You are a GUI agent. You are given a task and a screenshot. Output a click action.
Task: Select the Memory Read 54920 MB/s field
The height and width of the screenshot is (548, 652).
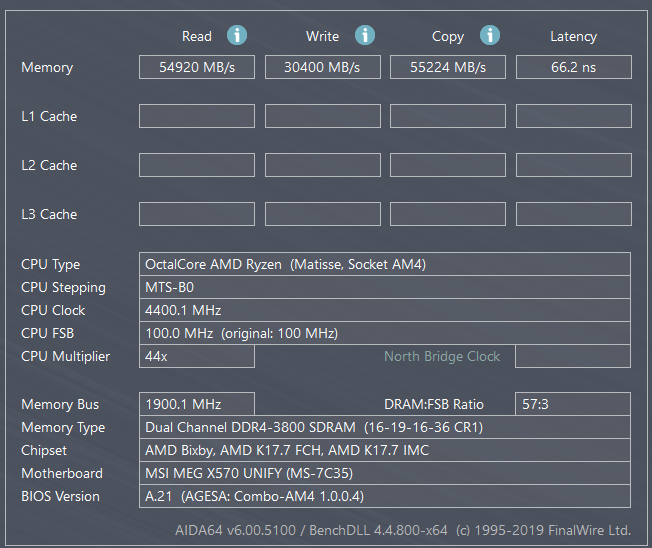pos(197,67)
